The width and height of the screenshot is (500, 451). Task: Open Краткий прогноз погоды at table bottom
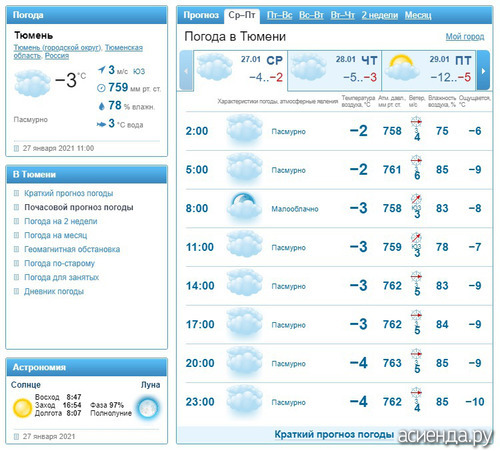[334, 434]
